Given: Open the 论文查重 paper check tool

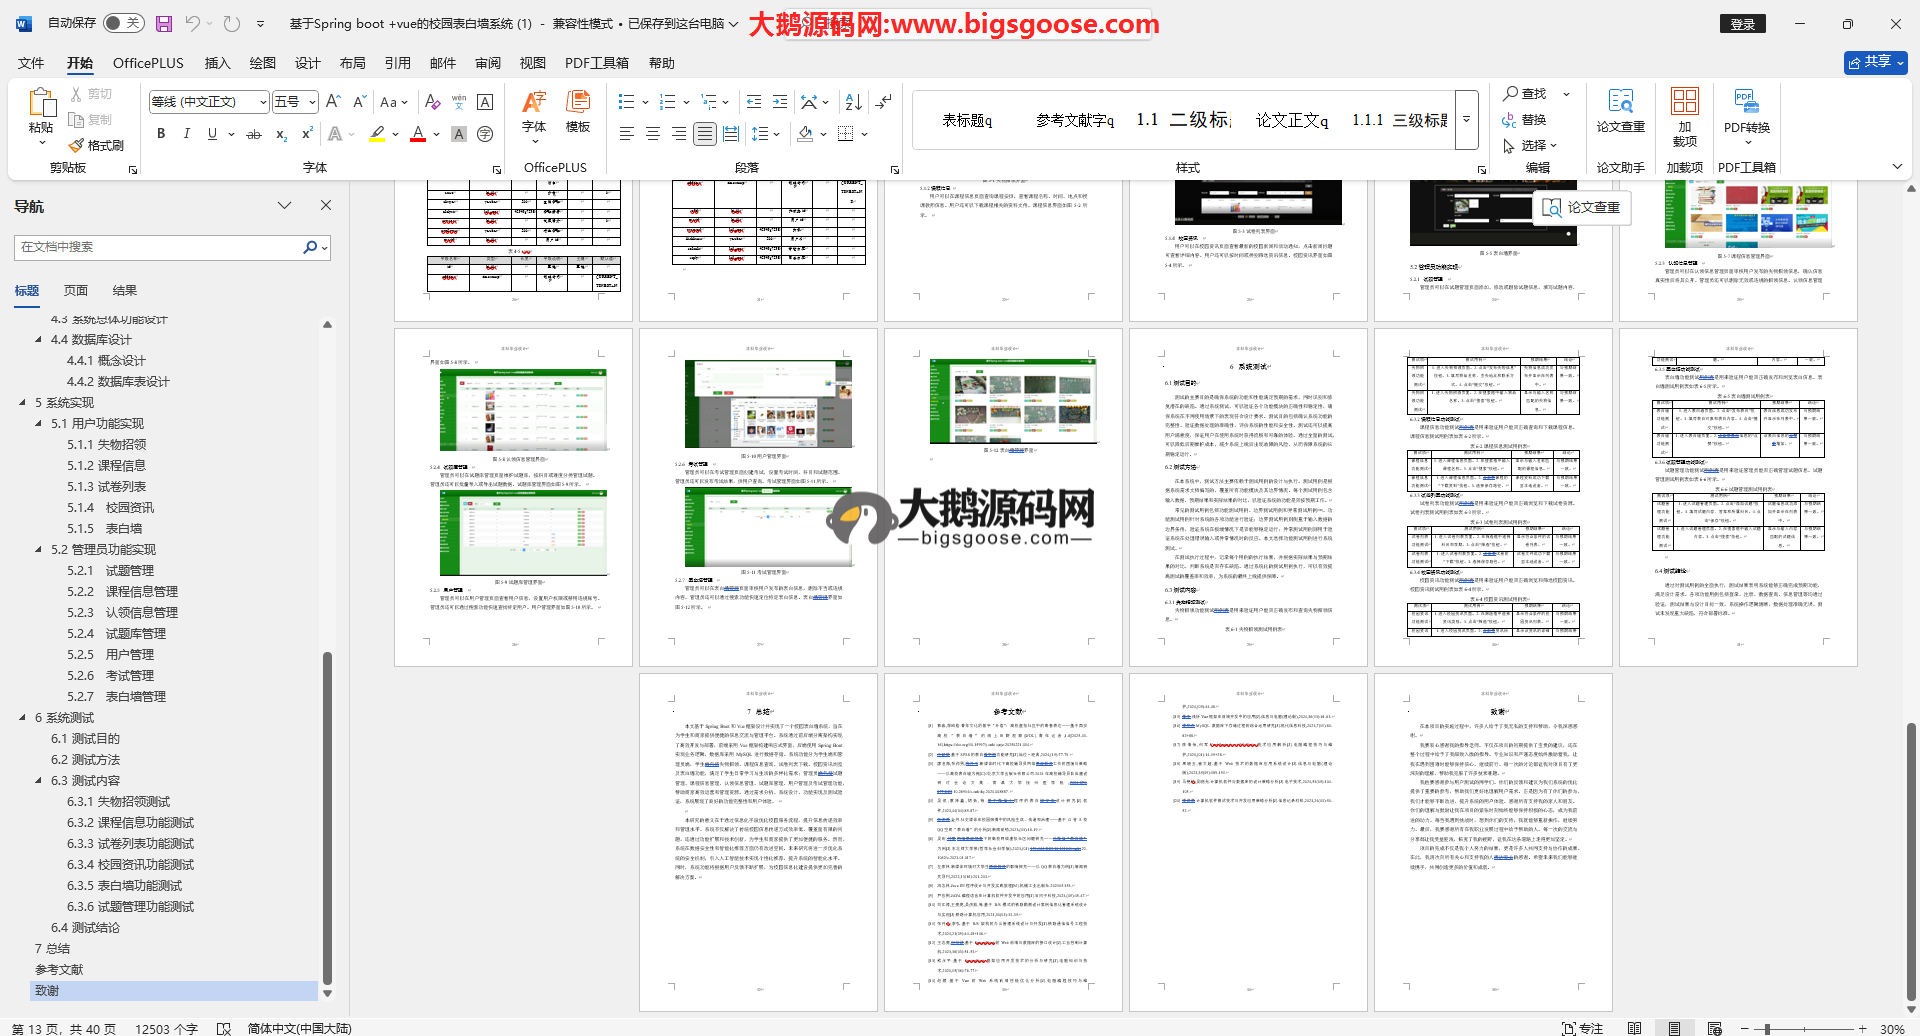Looking at the screenshot, I should [x=1620, y=110].
